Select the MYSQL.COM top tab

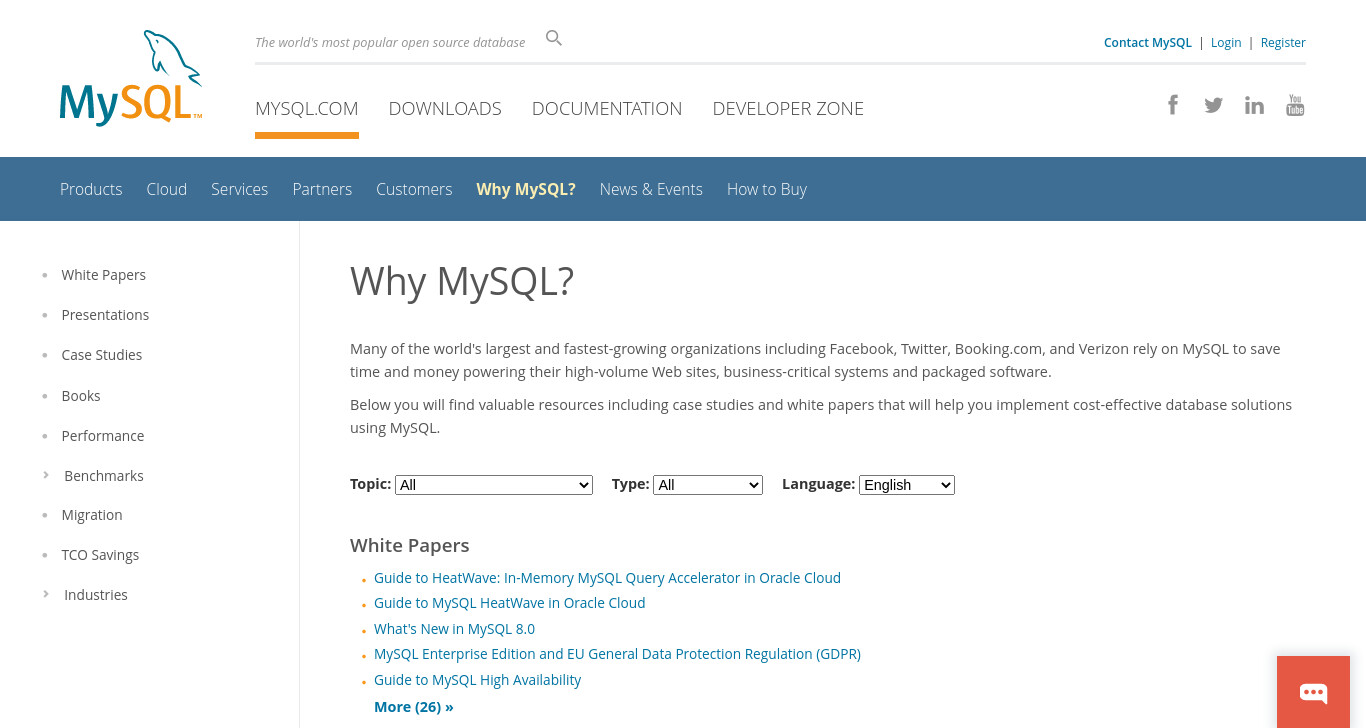307,108
